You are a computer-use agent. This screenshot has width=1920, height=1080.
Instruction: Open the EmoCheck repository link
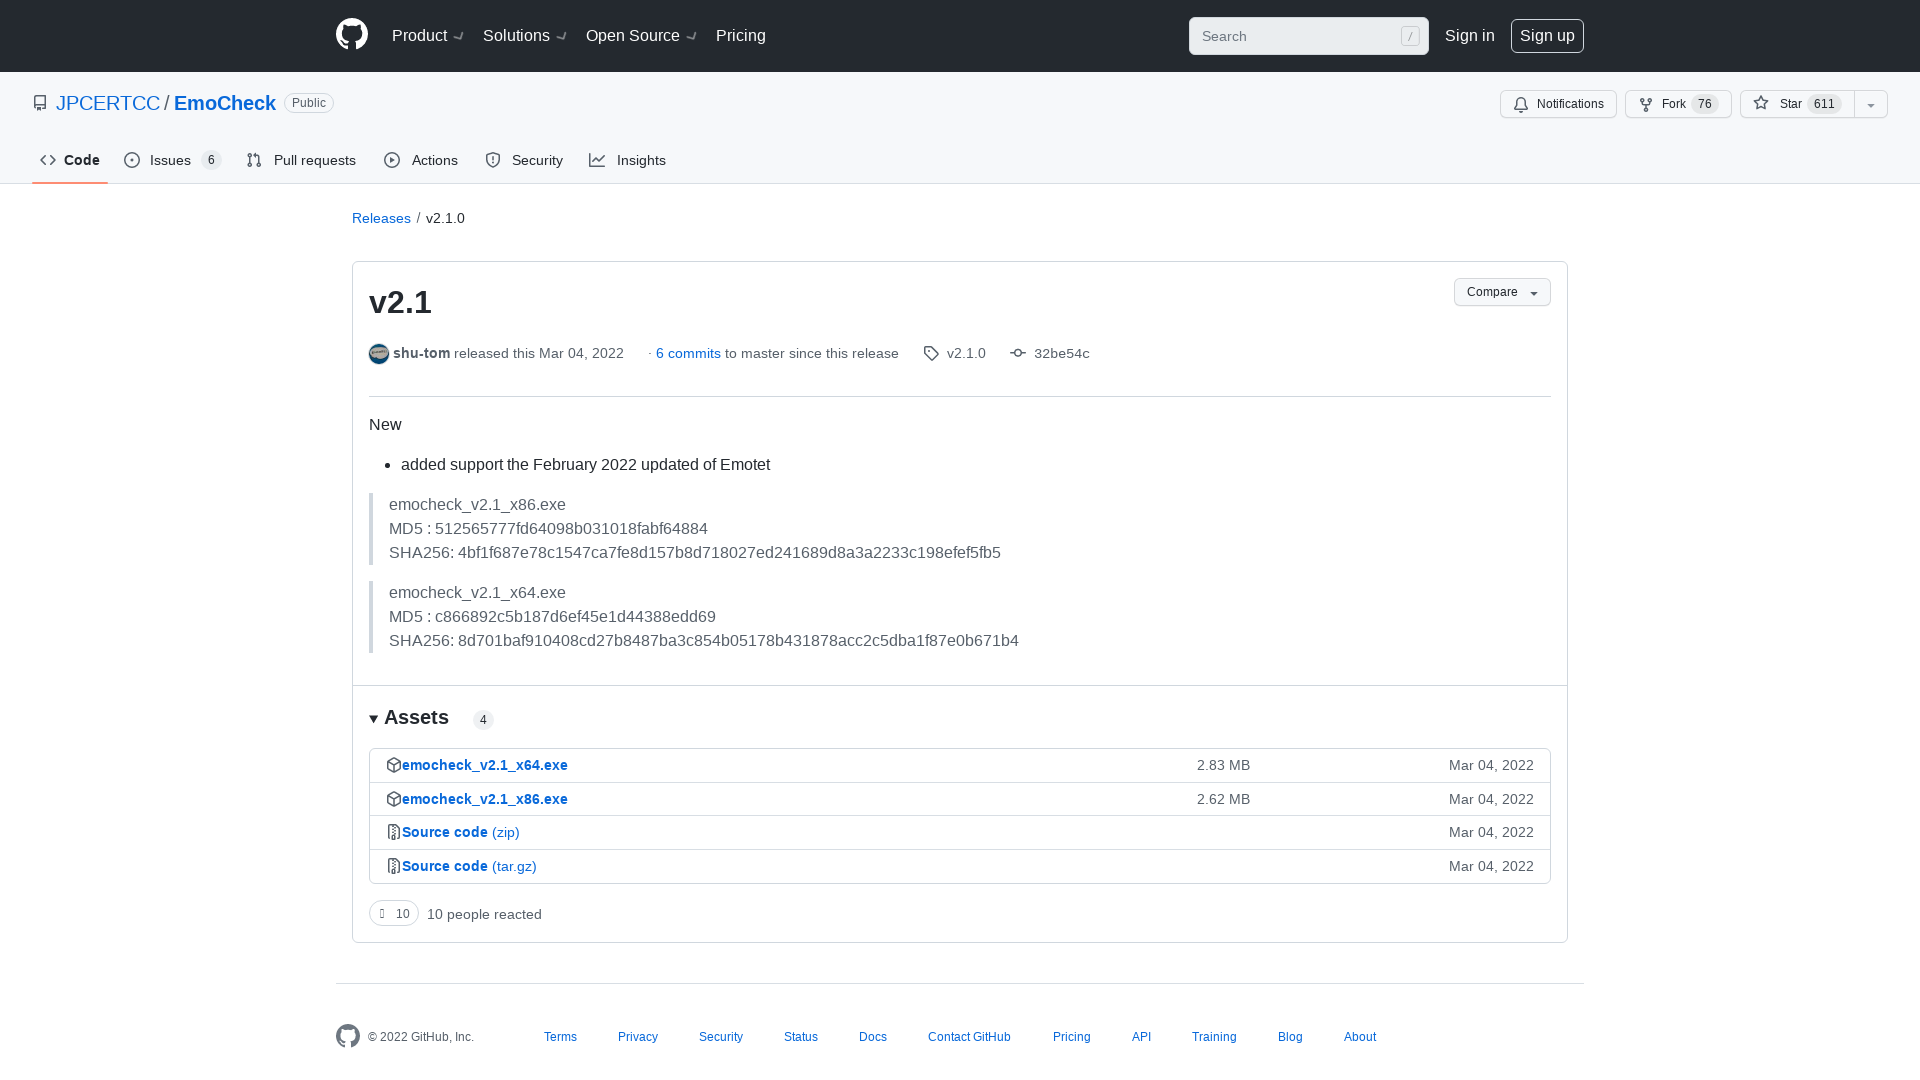pyautogui.click(x=225, y=103)
